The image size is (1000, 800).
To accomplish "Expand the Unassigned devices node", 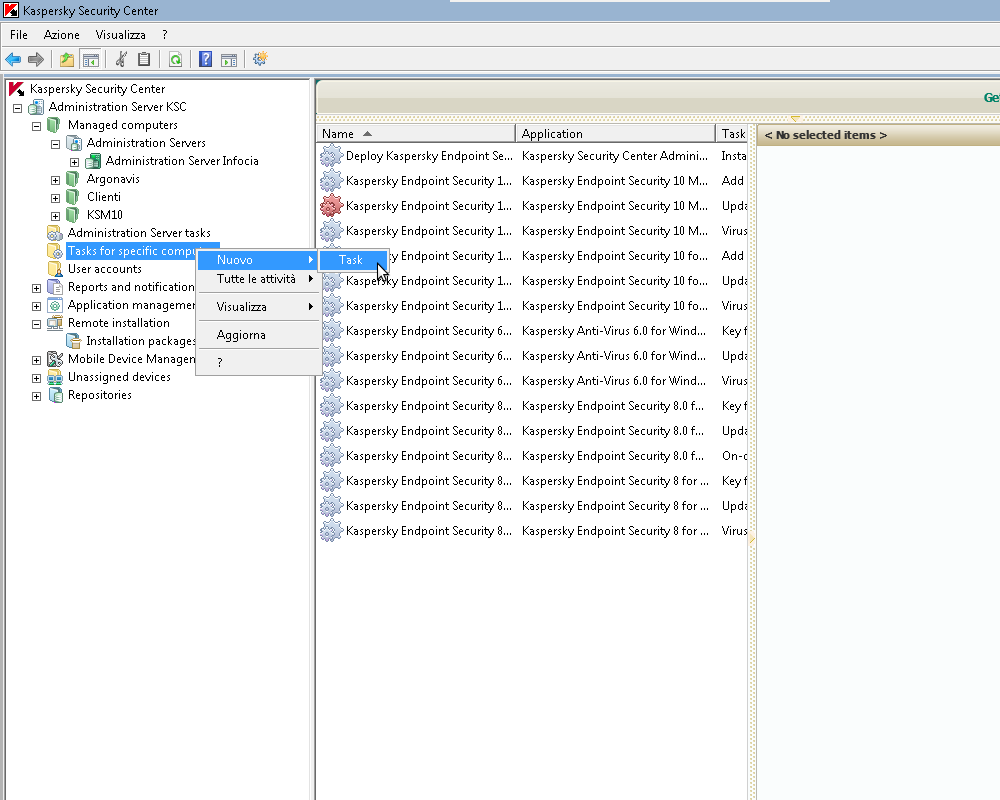I will (36, 378).
